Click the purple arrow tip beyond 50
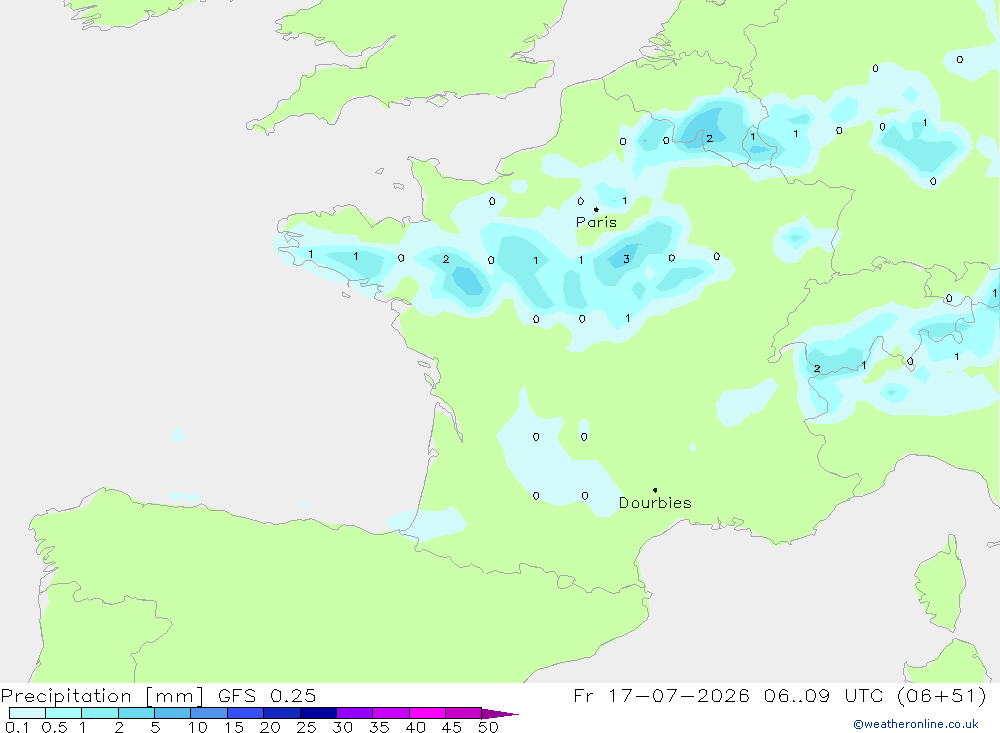Image resolution: width=1000 pixels, height=733 pixels. tap(501, 713)
